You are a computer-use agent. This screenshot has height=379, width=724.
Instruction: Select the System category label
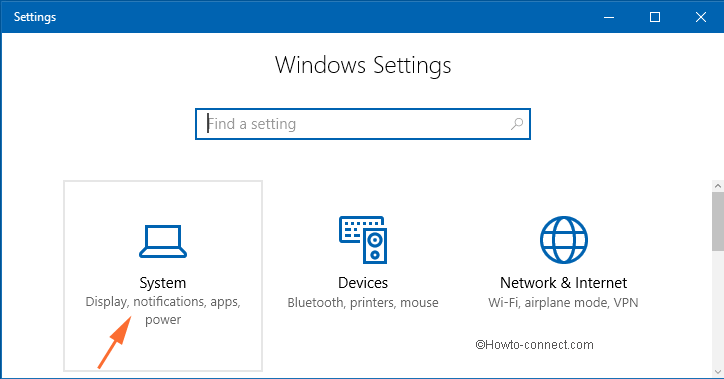163,283
